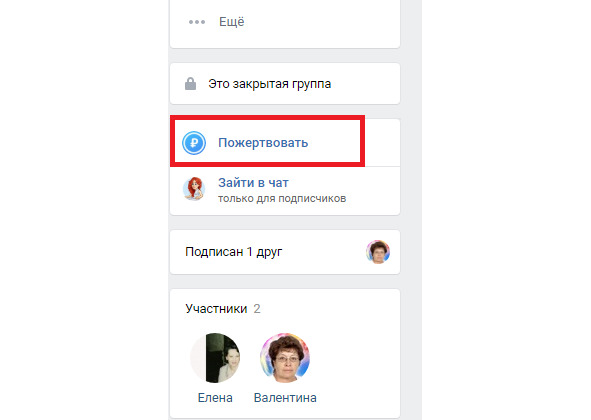Click the lock icon for the closed group
The height and width of the screenshot is (420, 591).
[x=190, y=84]
